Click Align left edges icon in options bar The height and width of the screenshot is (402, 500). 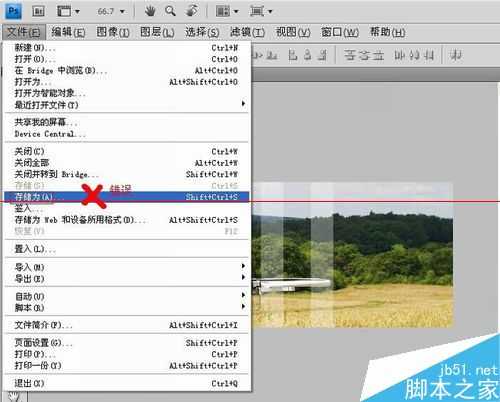click(293, 55)
